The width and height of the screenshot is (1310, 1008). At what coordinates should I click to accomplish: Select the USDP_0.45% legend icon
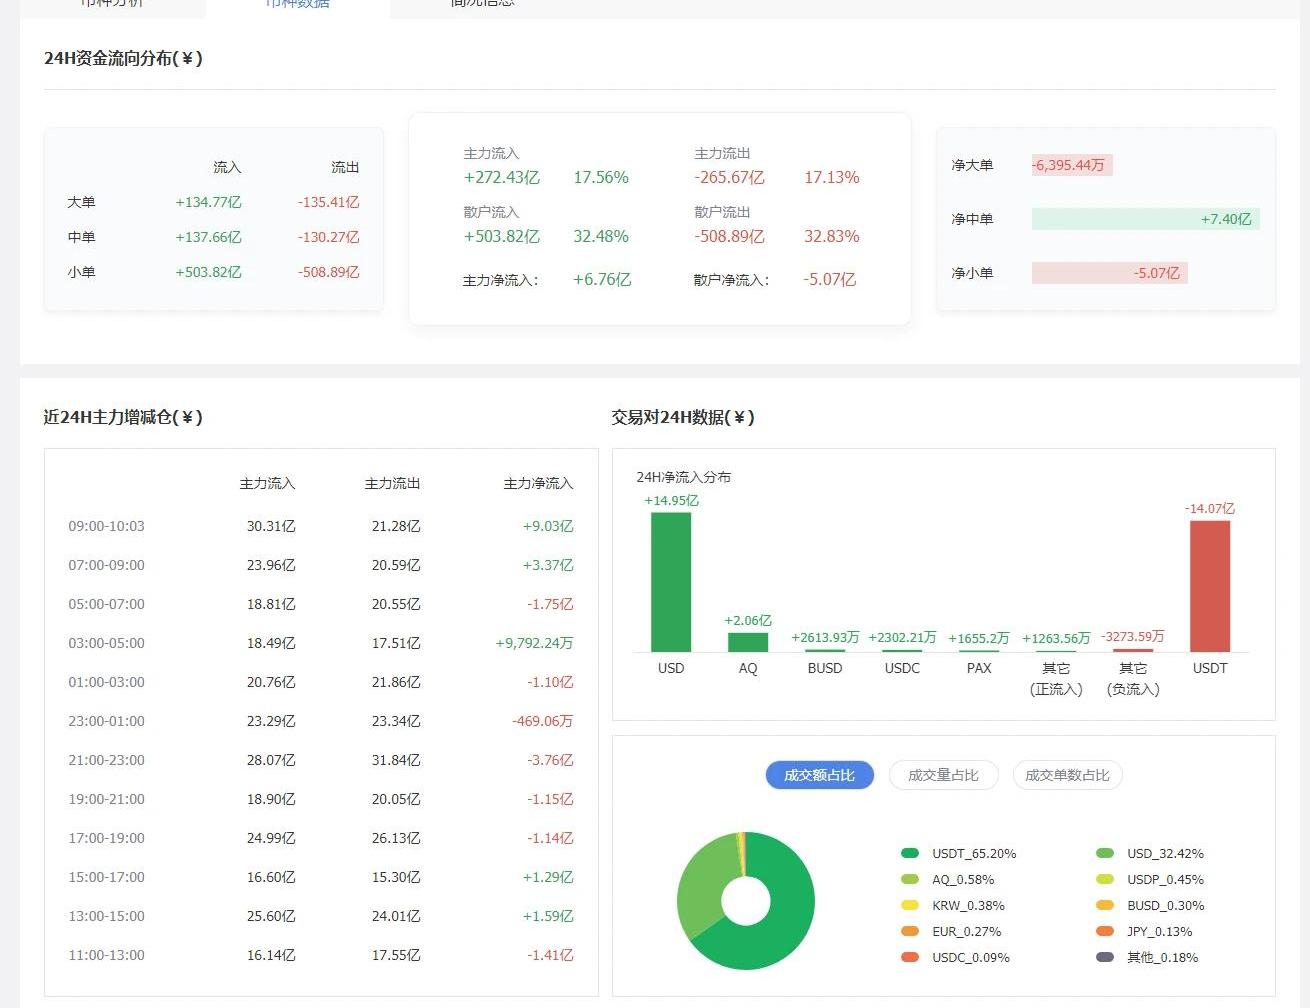point(1105,879)
